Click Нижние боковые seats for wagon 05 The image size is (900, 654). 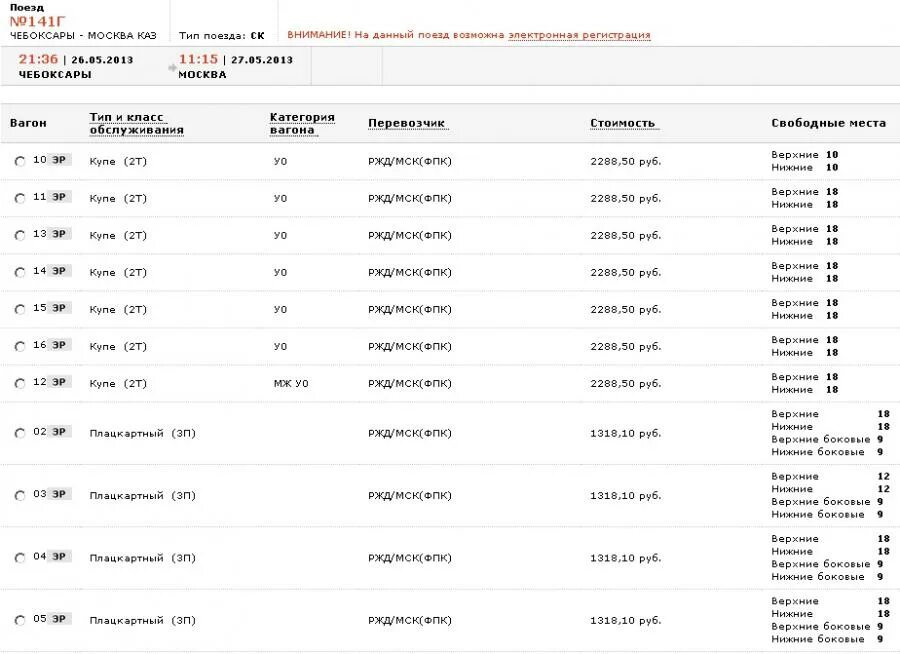(x=827, y=639)
